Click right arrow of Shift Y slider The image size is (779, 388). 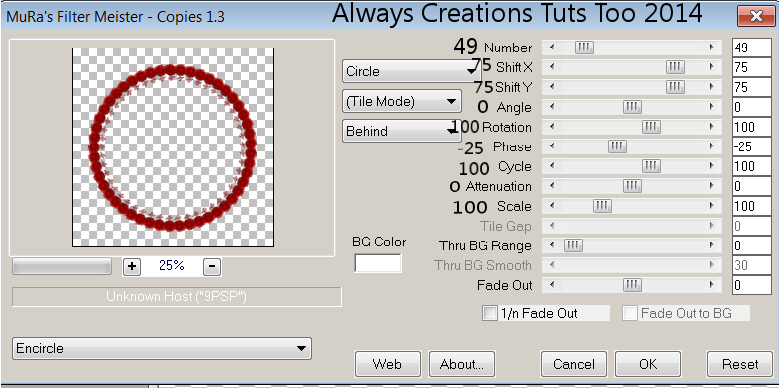[x=711, y=87]
